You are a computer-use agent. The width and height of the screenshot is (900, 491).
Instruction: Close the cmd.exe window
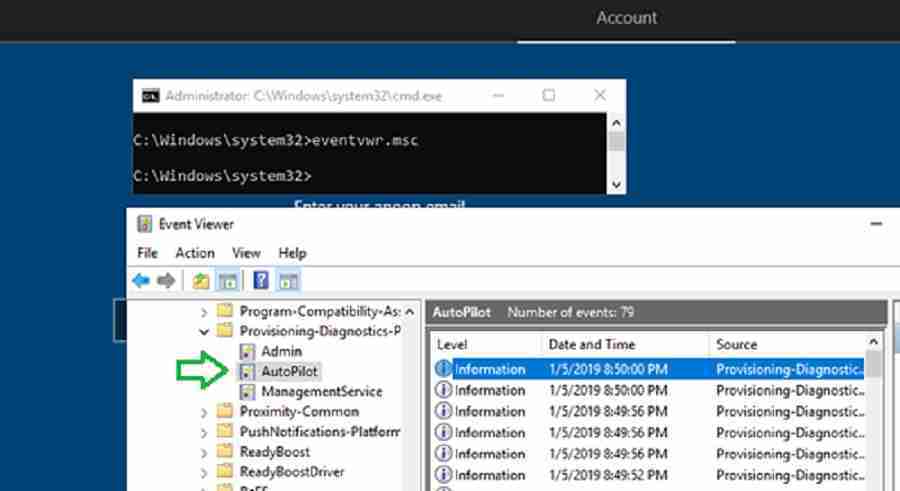point(600,95)
